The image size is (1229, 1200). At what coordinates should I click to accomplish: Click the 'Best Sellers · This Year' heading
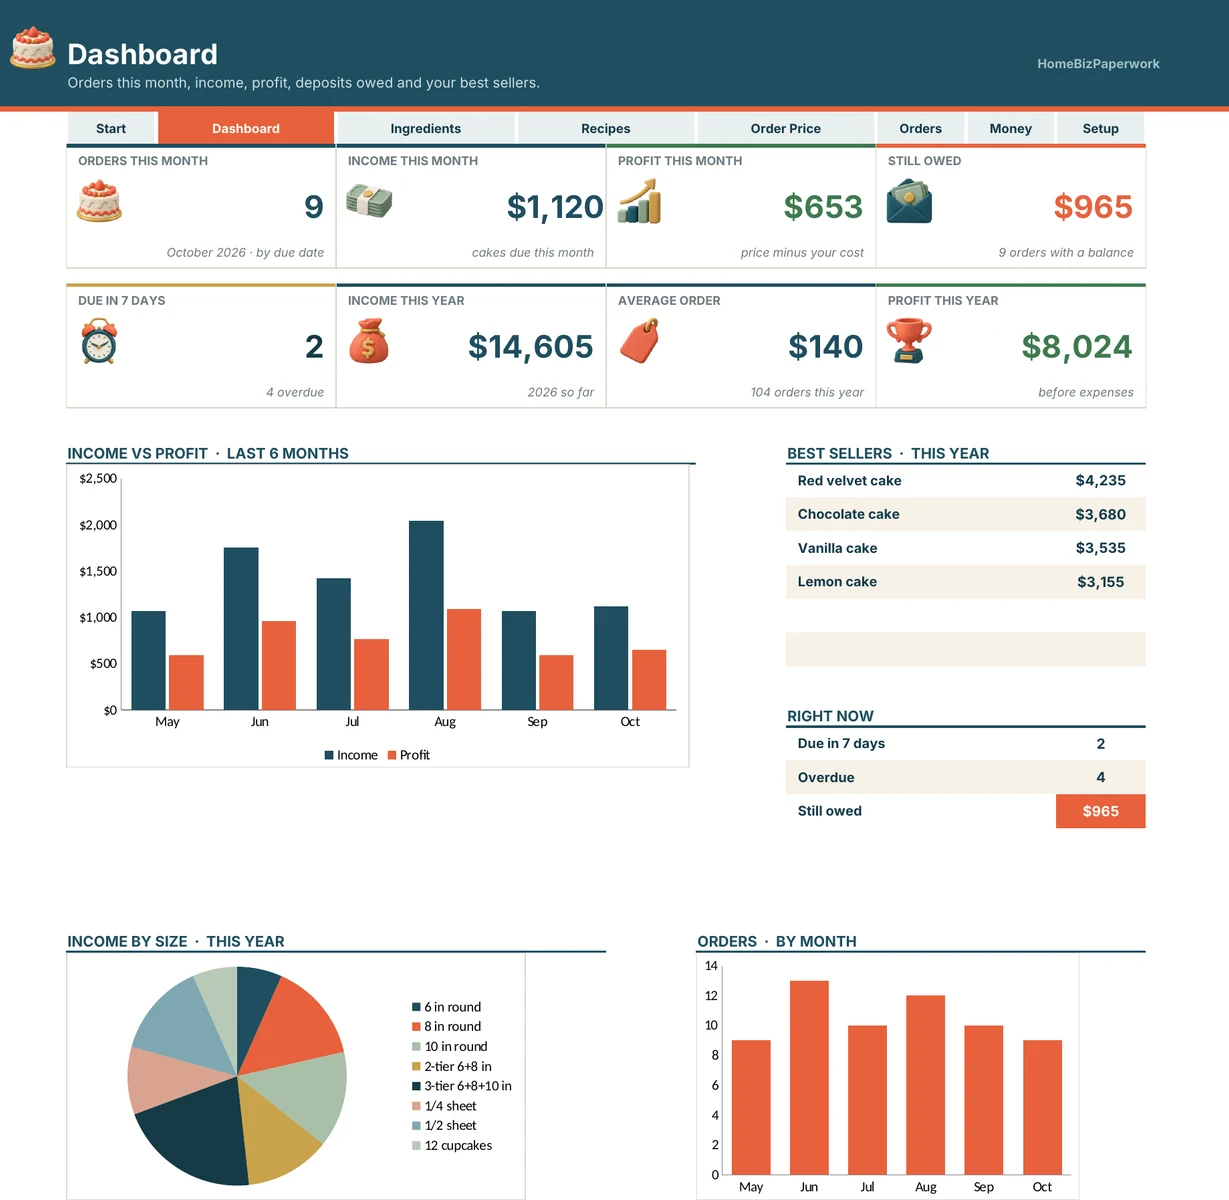888,453
